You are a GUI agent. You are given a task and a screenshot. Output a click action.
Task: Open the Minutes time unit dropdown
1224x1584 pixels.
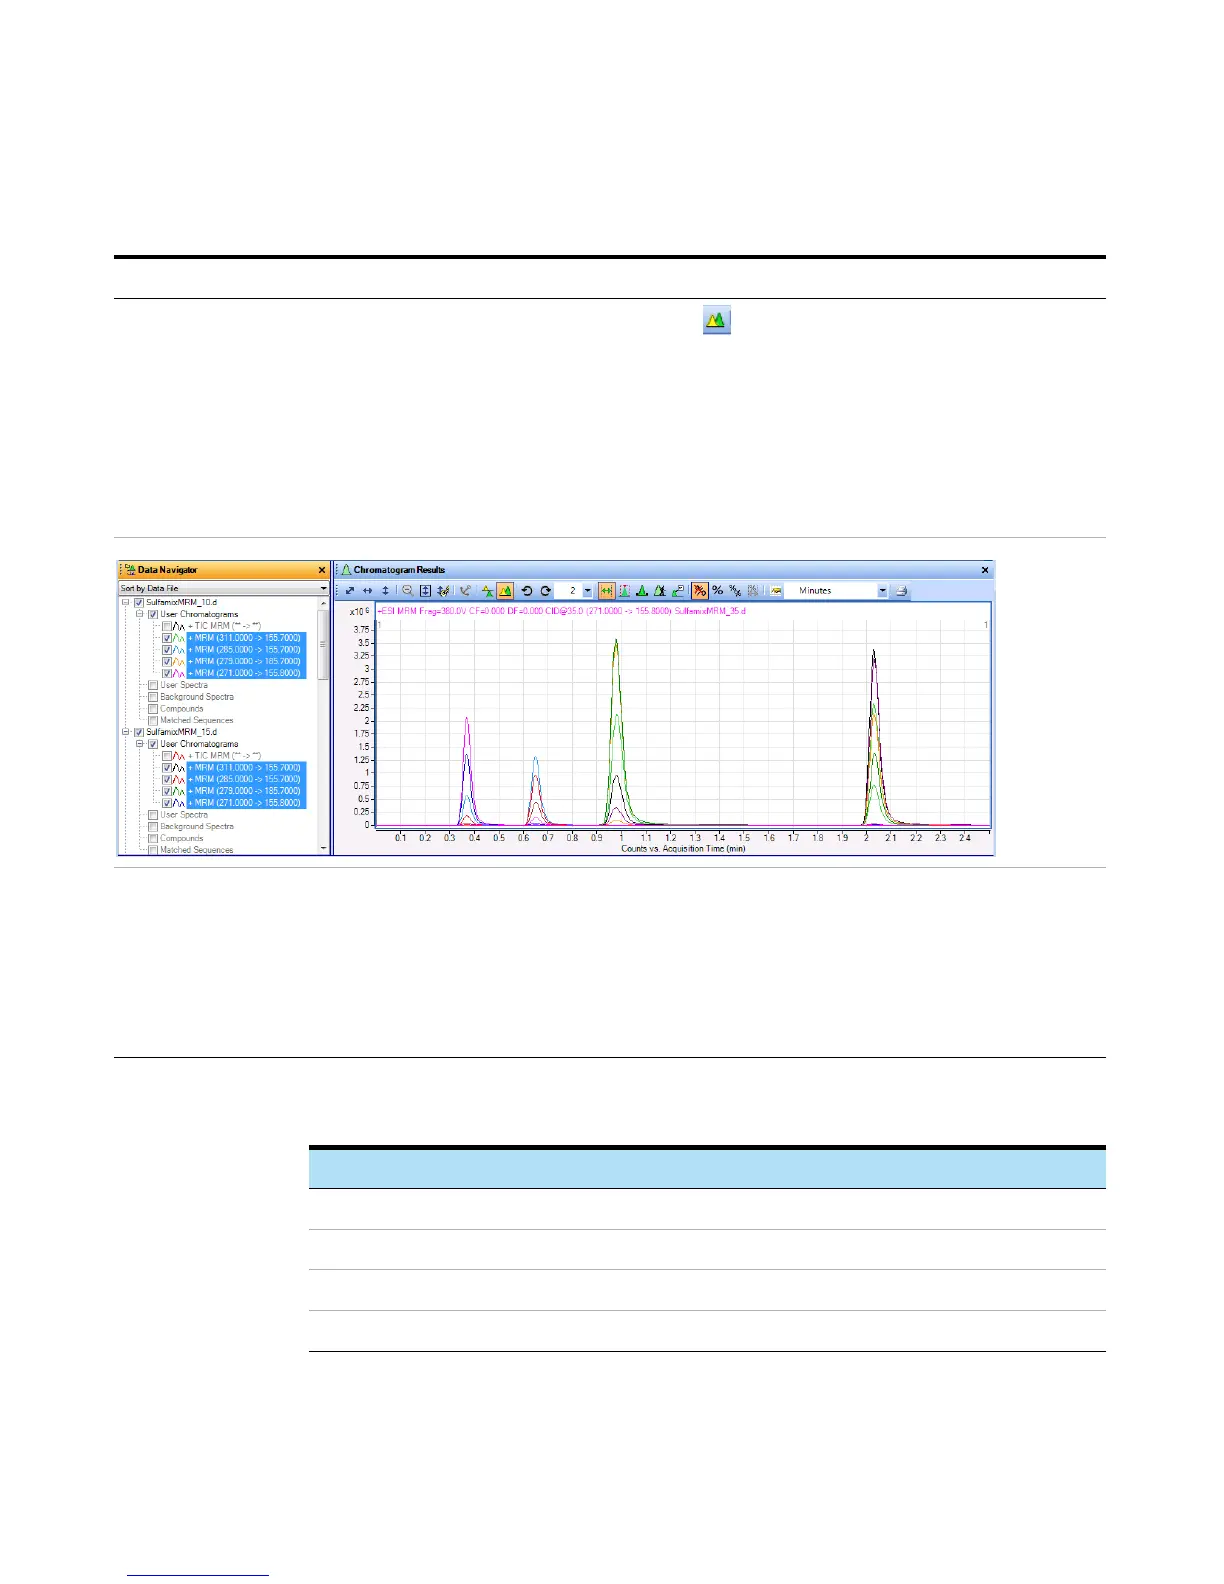click(x=882, y=591)
